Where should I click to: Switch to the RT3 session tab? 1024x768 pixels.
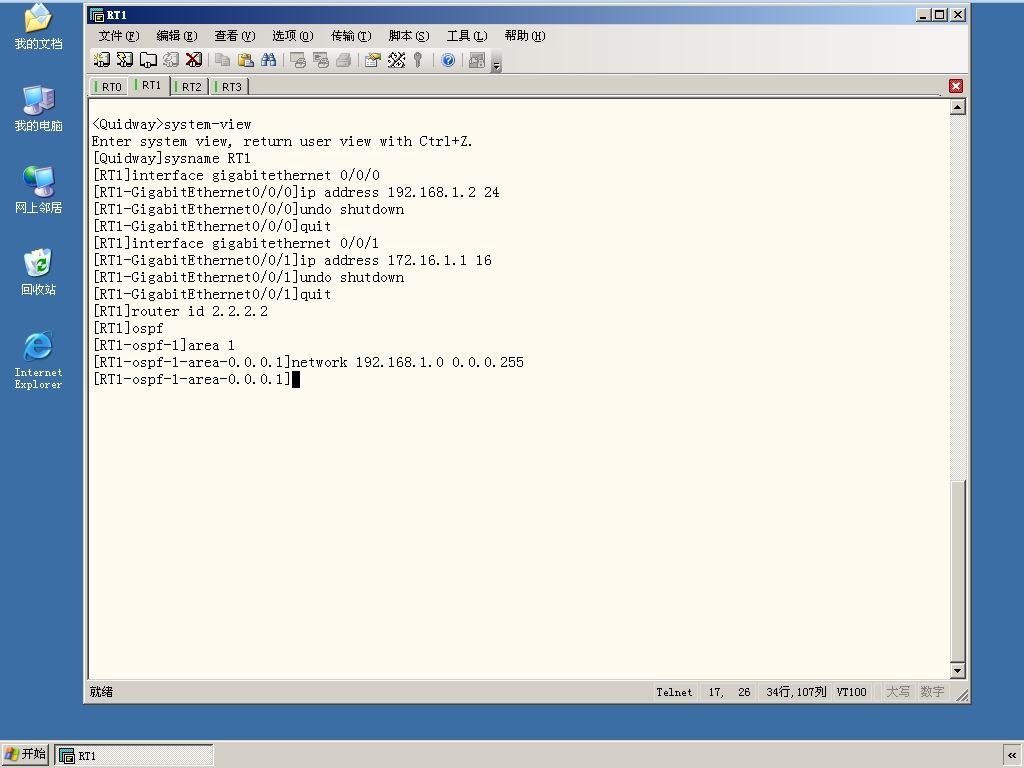(230, 87)
